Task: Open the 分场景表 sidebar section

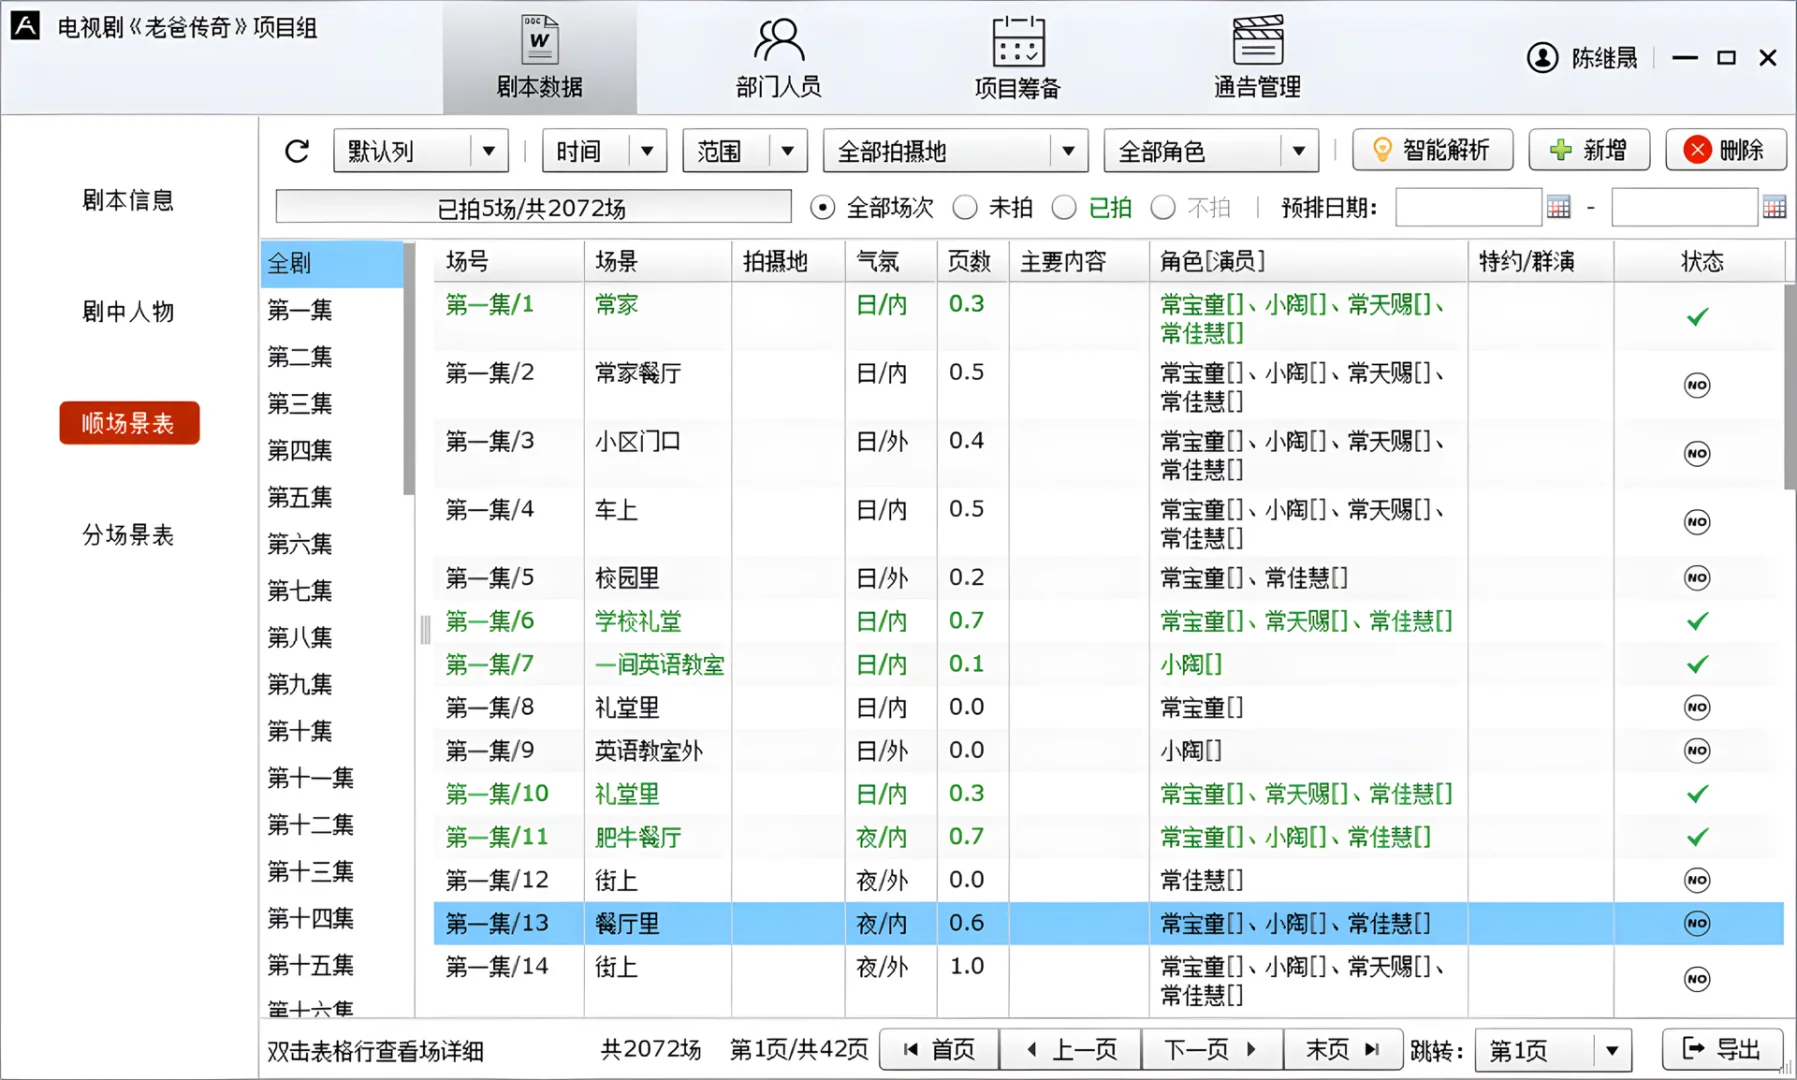Action: tap(128, 536)
